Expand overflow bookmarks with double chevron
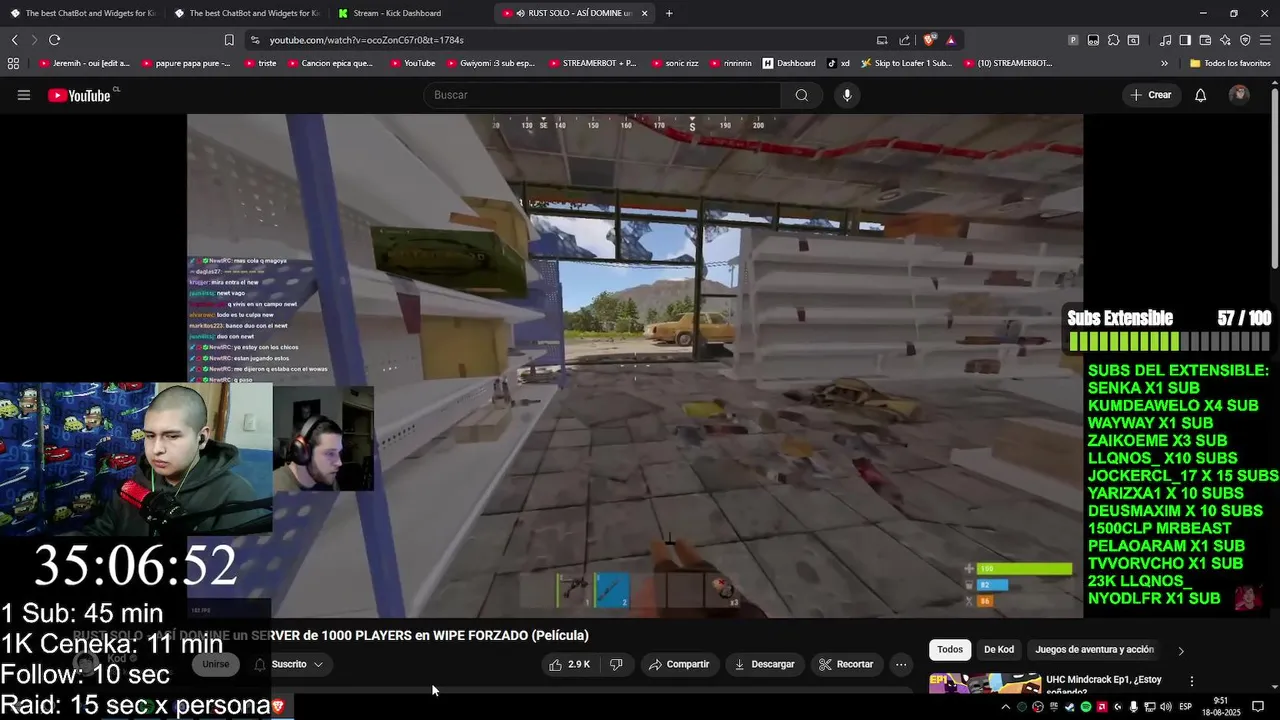1280x720 pixels. click(1164, 63)
